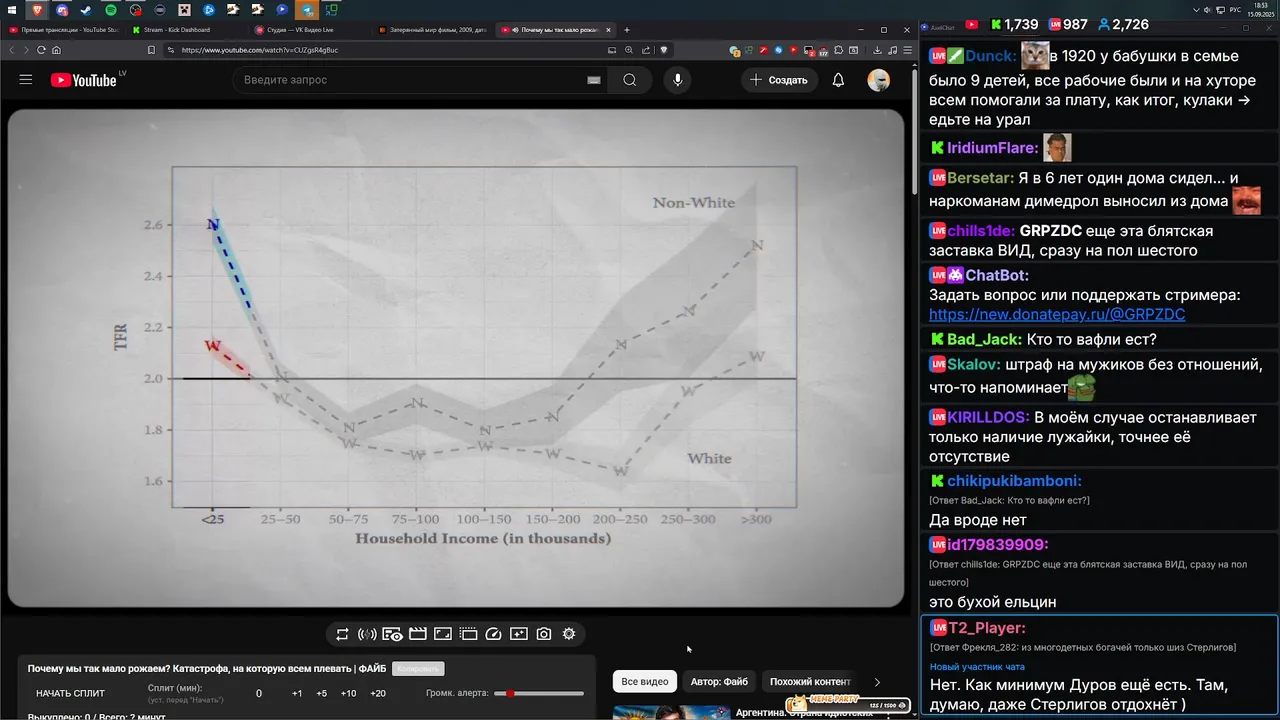Open YouTube notifications bell
The height and width of the screenshot is (720, 1280).
(838, 80)
